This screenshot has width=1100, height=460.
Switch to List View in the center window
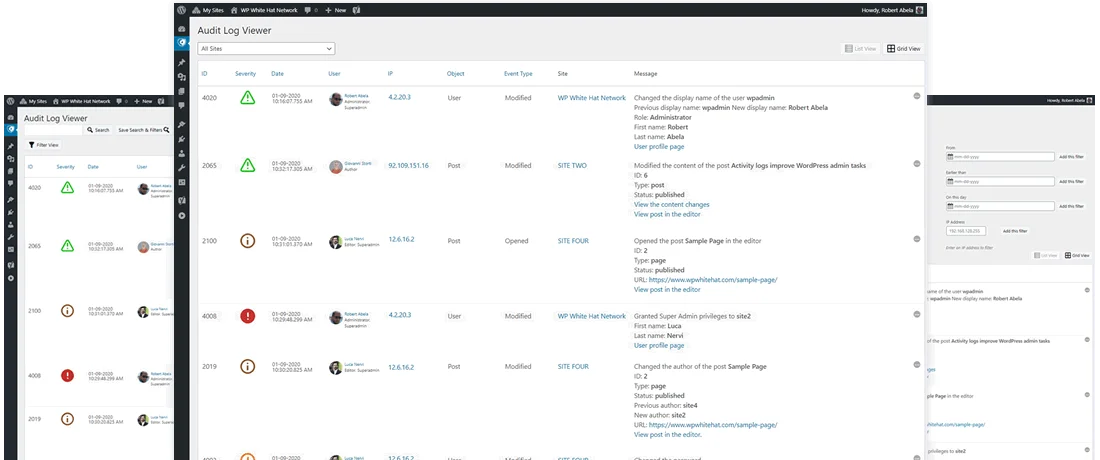click(x=861, y=48)
